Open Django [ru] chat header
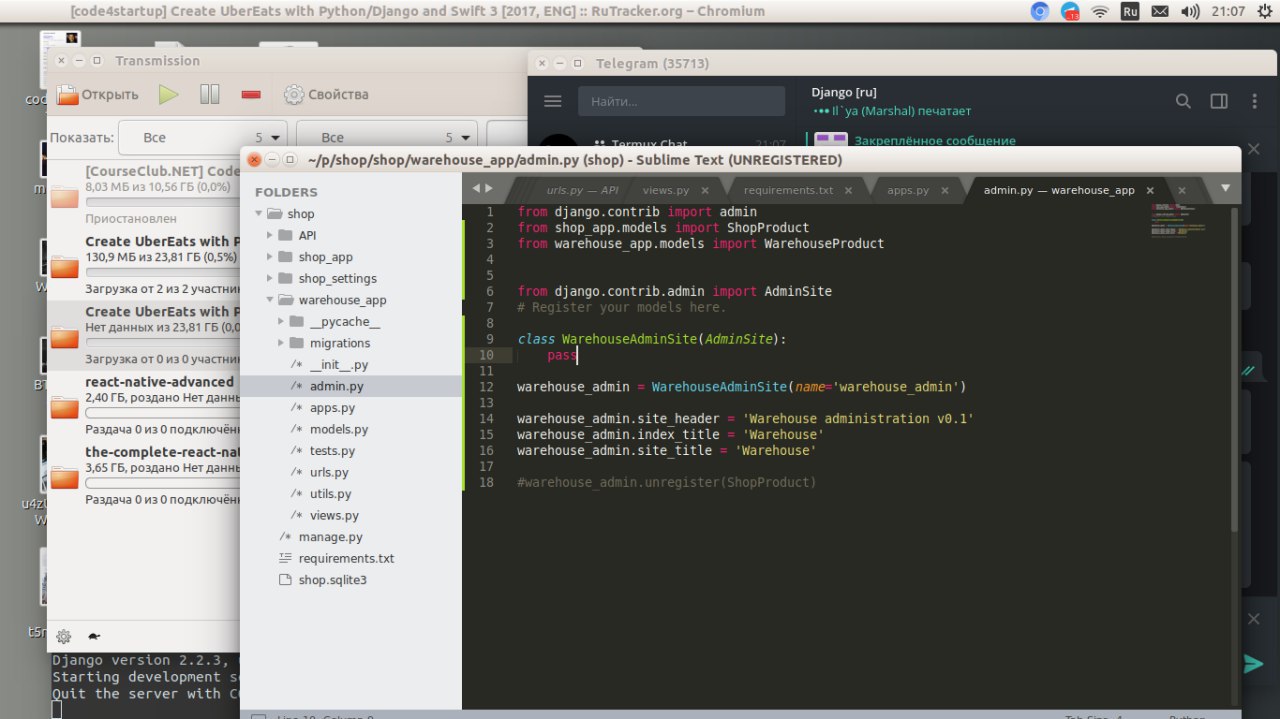 point(890,101)
